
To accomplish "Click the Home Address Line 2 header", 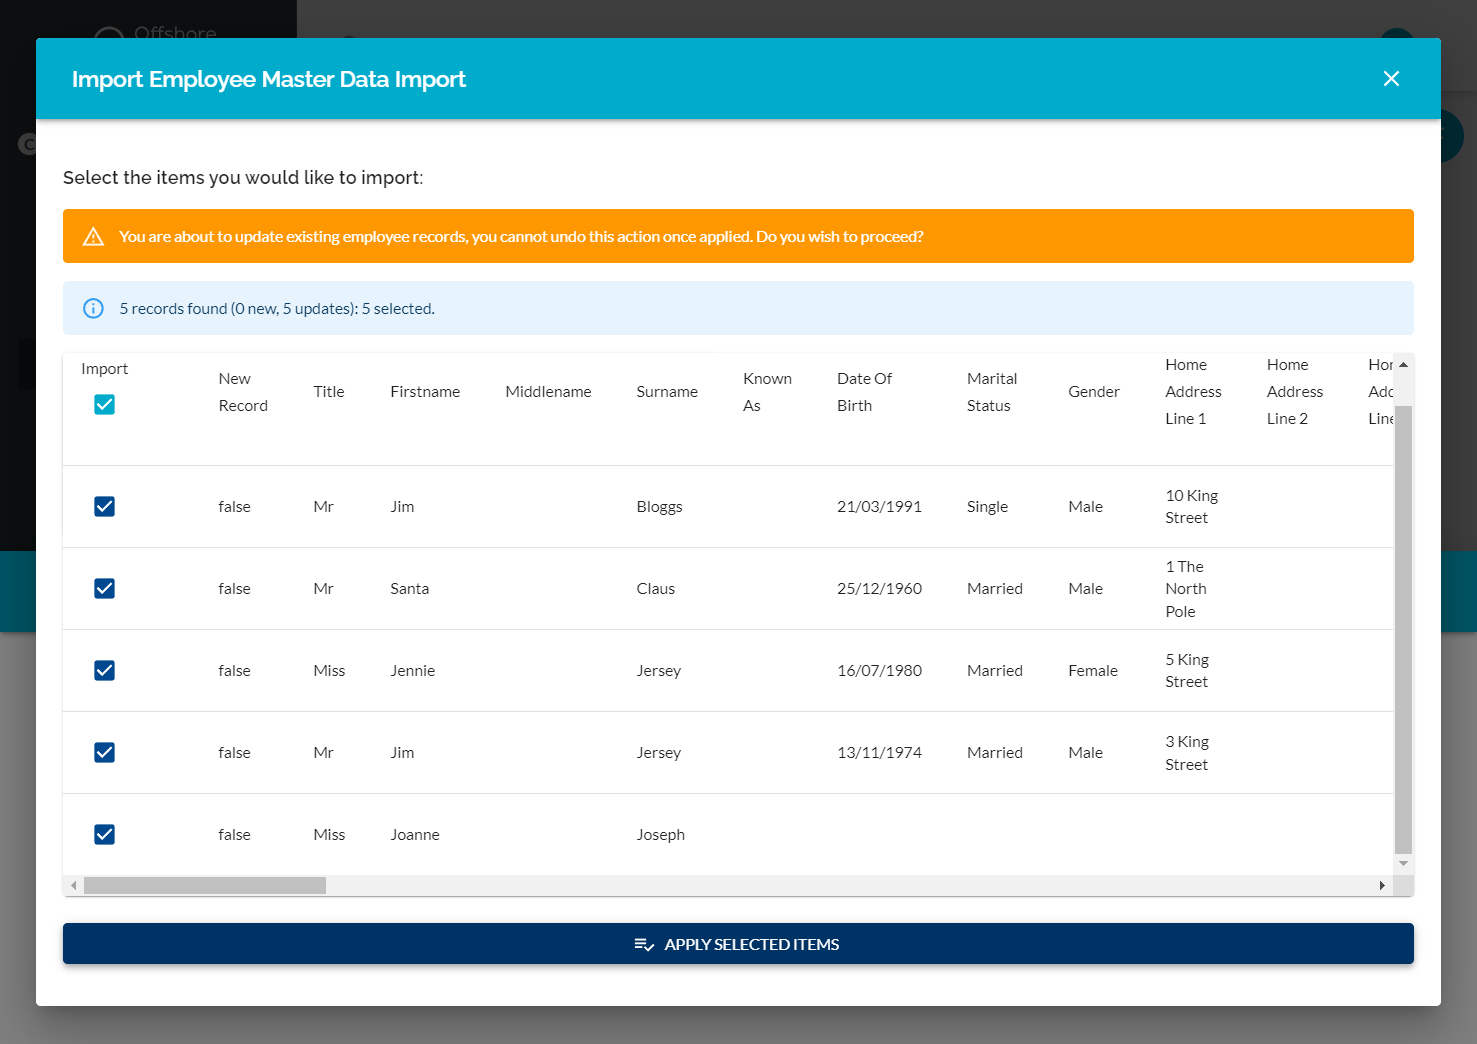I will (1295, 392).
